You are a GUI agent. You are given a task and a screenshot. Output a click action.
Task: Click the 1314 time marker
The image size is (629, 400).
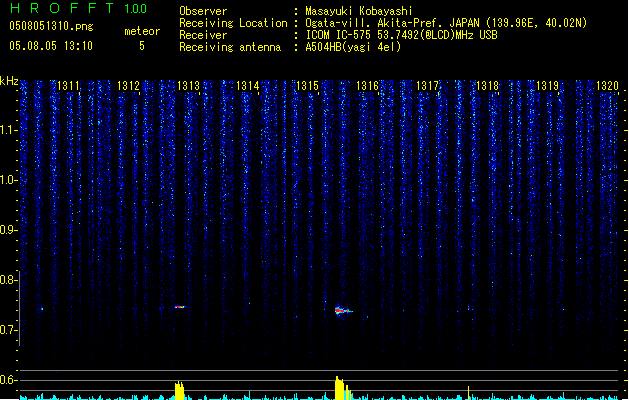[248, 86]
